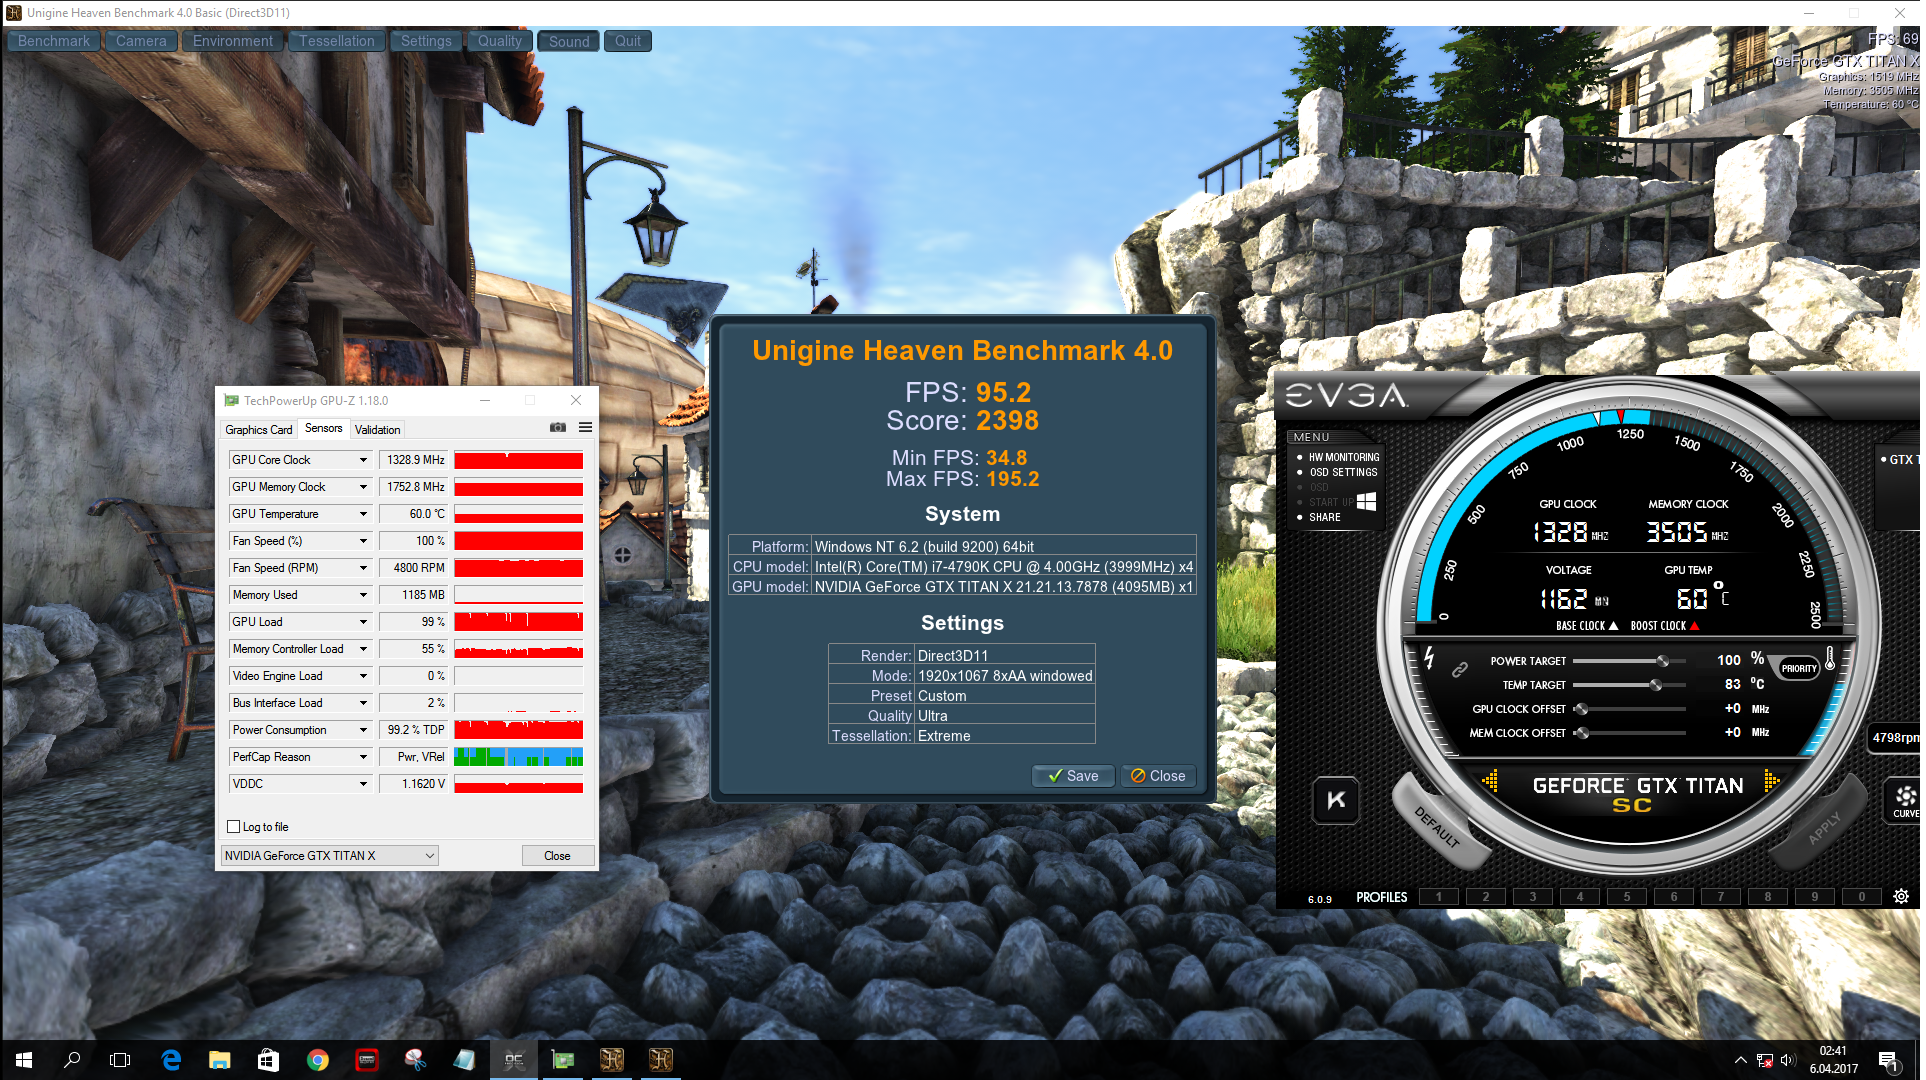Select previous GPU yellow left arrow
Image resolution: width=1926 pixels, height=1080 pixels.
(x=1490, y=781)
